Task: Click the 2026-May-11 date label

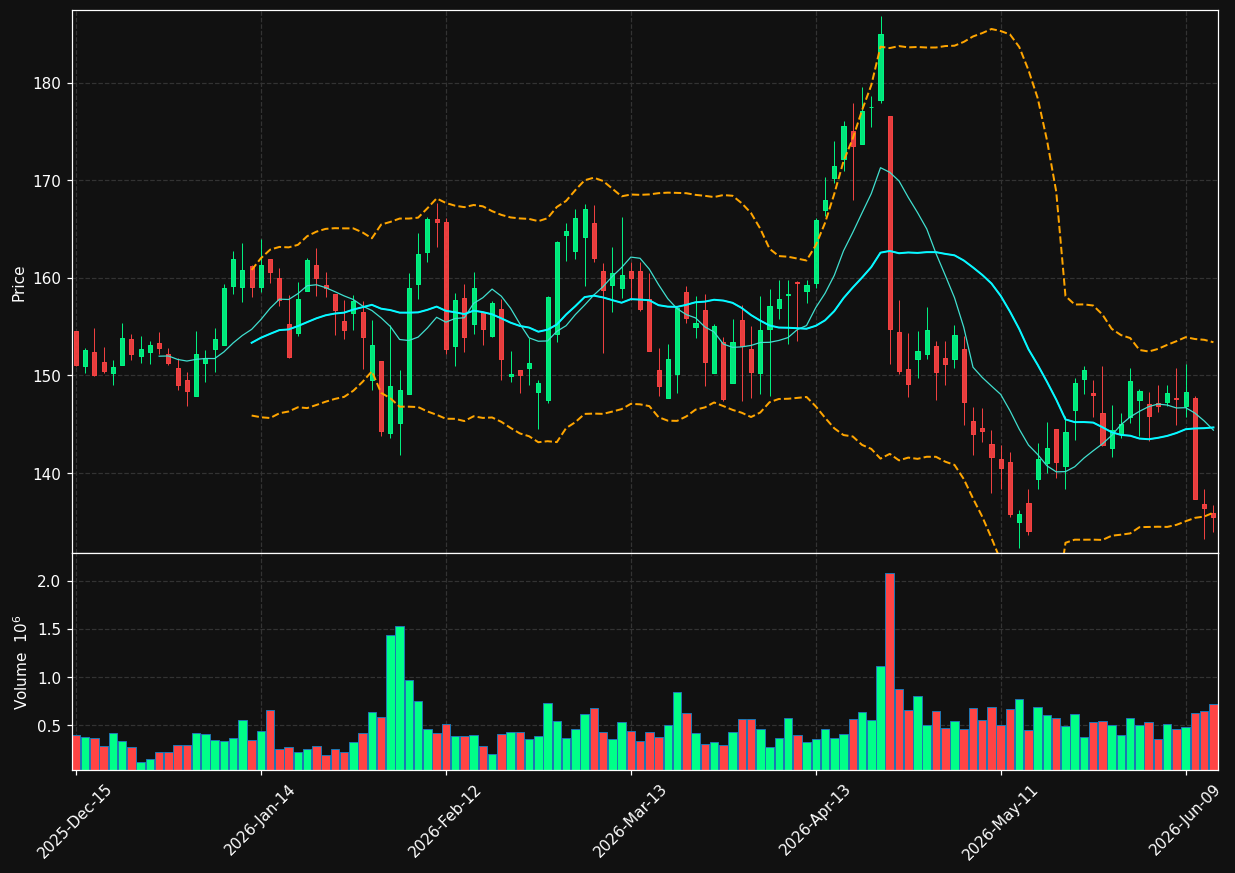Action: [x=1000, y=820]
